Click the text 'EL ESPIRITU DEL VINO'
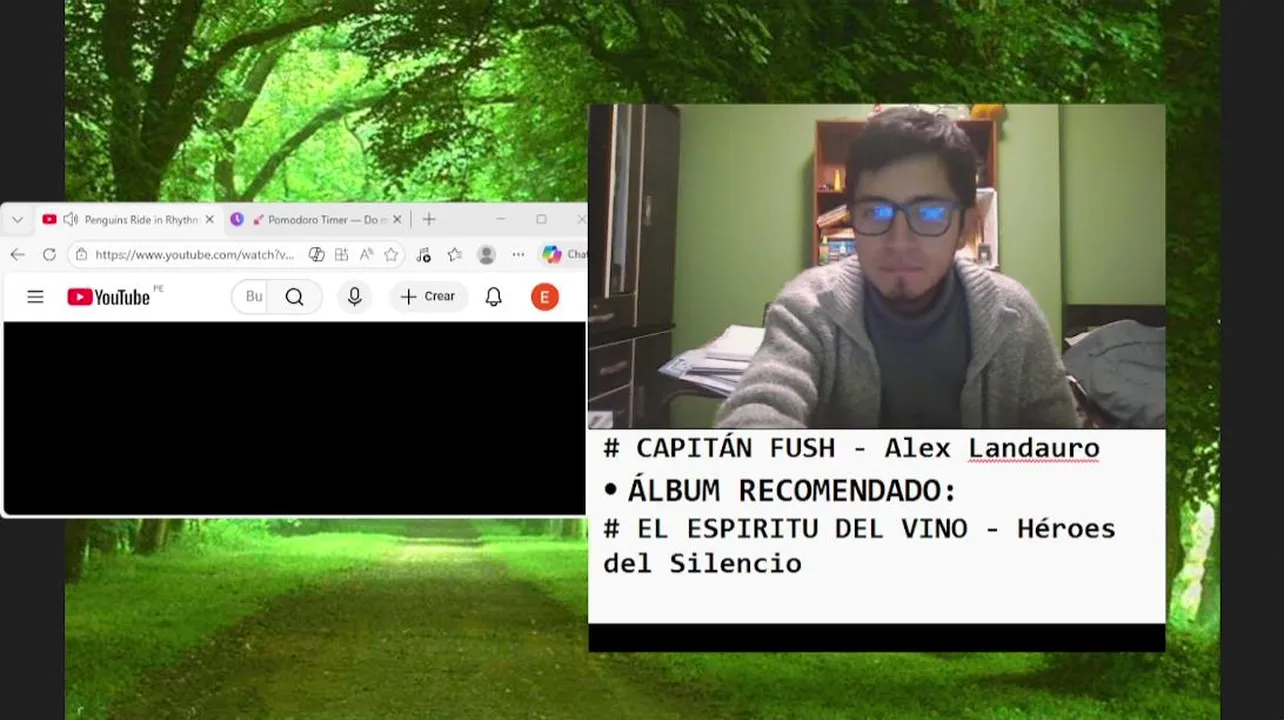Image resolution: width=1284 pixels, height=720 pixels. [802, 528]
